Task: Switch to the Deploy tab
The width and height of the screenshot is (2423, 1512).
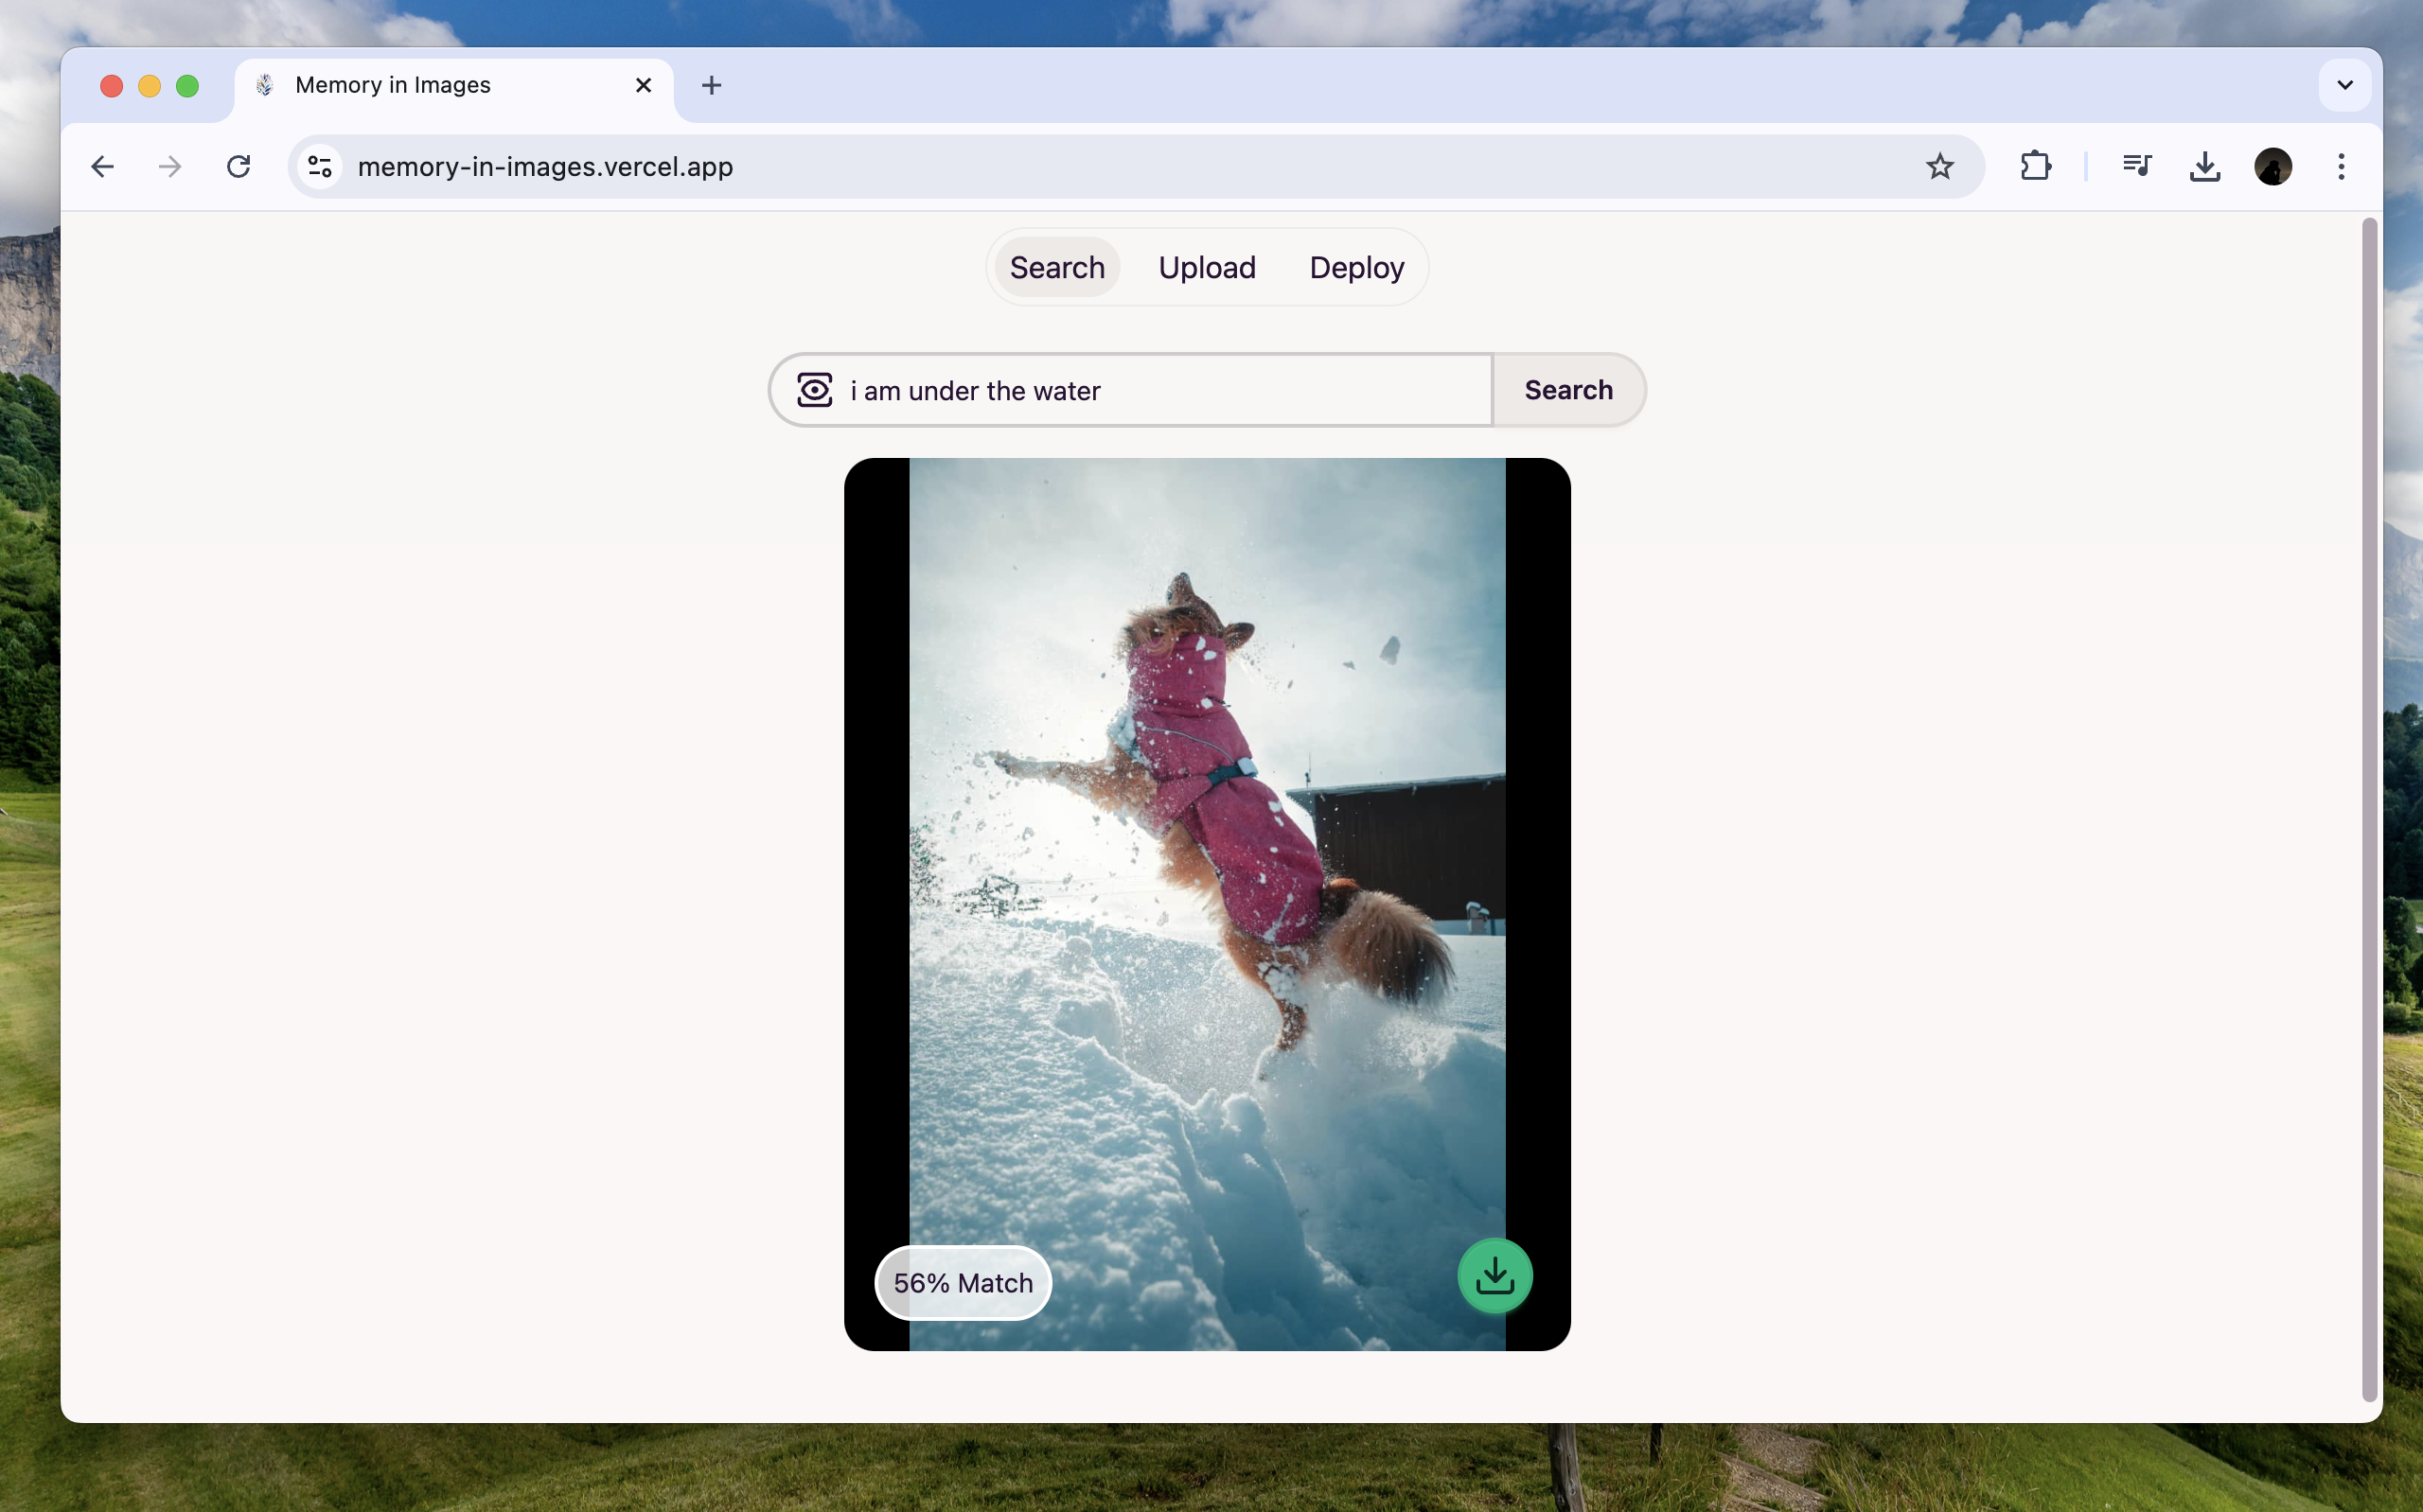Action: [x=1356, y=268]
